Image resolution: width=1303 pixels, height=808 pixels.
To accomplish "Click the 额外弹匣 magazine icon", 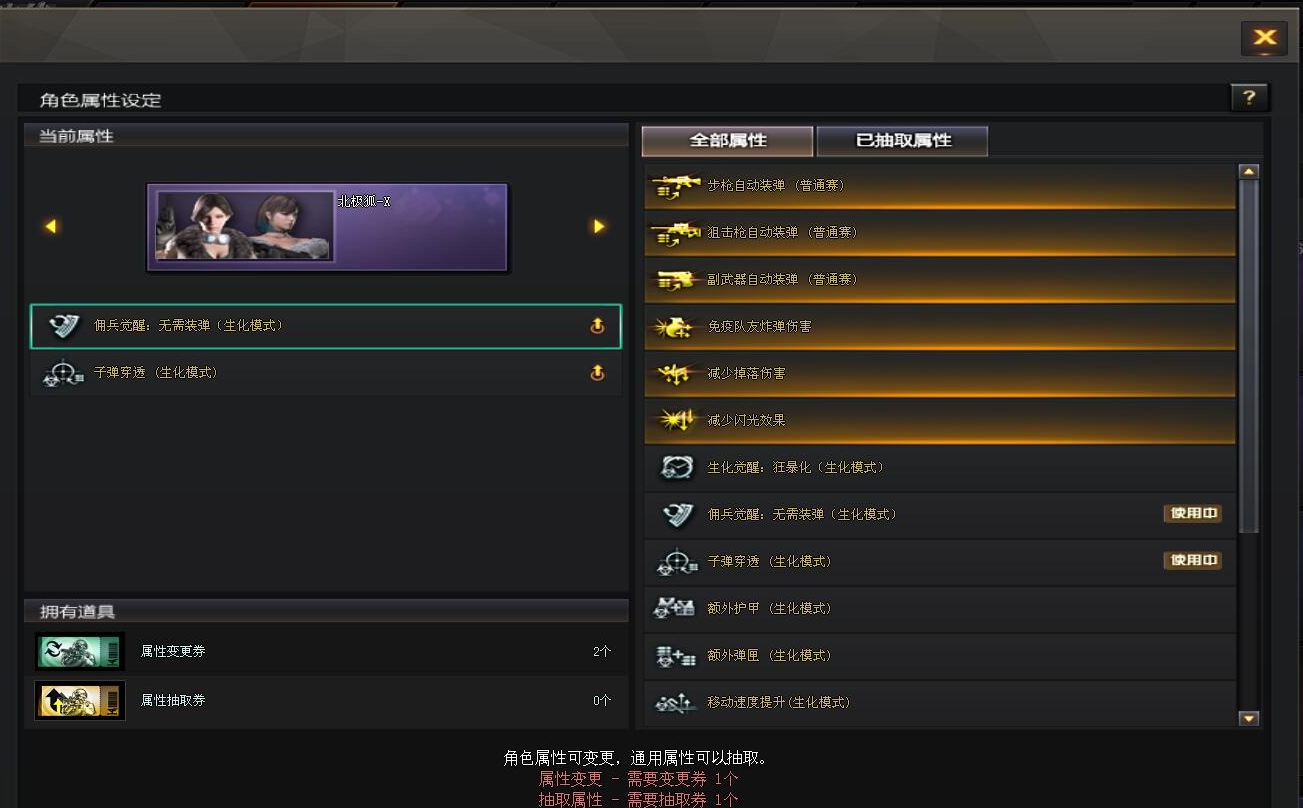I will tap(675, 656).
